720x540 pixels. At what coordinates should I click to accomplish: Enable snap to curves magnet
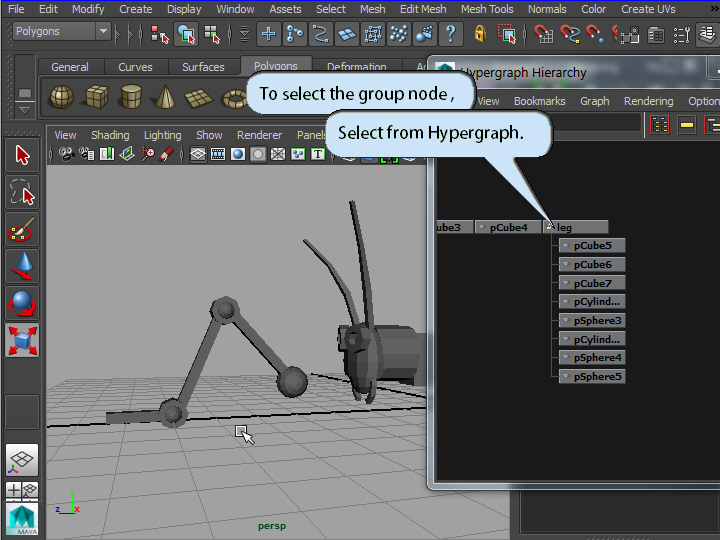tap(570, 34)
